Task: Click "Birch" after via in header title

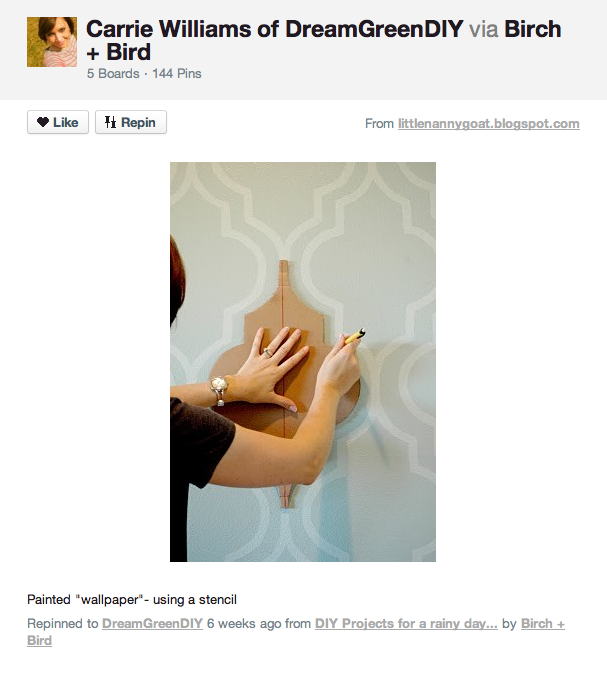Action: click(533, 29)
